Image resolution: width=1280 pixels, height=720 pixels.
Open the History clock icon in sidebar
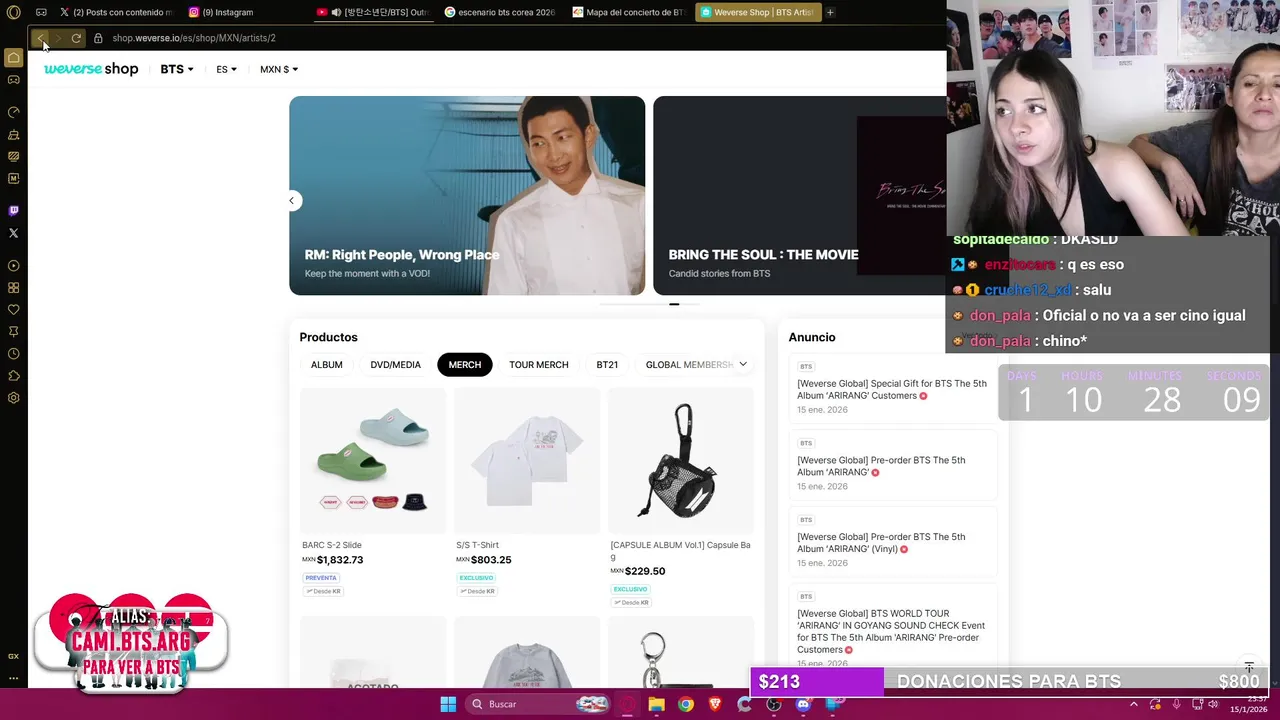[x=13, y=354]
